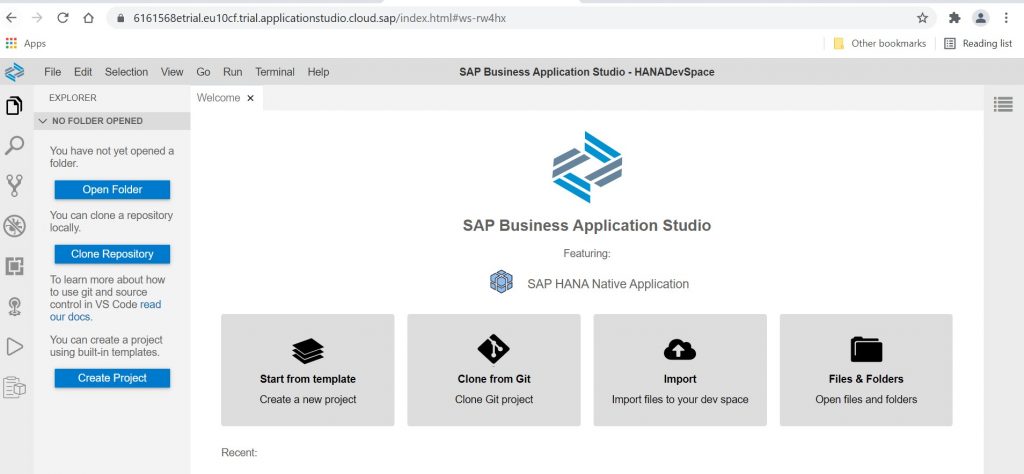Open Run Configurations play icon
This screenshot has width=1024, height=474.
tap(14, 346)
